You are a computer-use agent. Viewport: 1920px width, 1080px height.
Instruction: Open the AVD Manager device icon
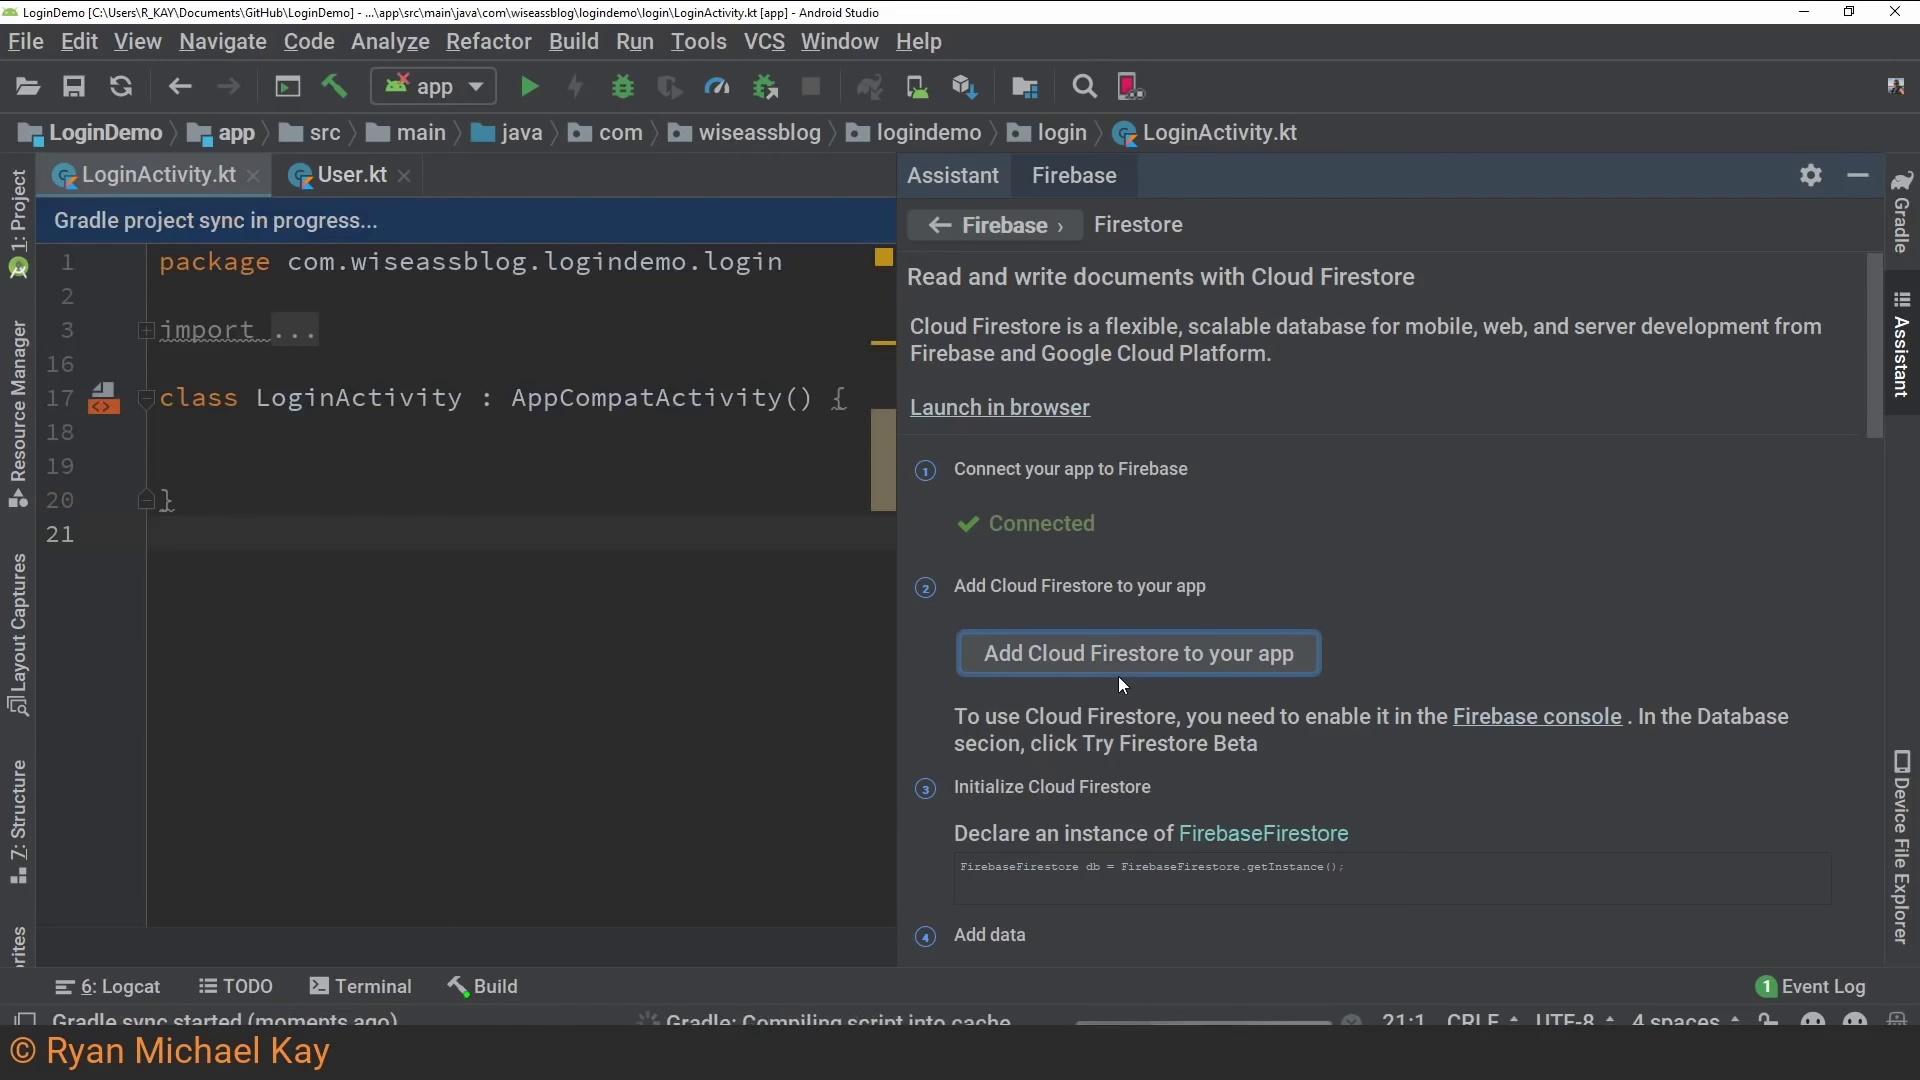tap(917, 87)
